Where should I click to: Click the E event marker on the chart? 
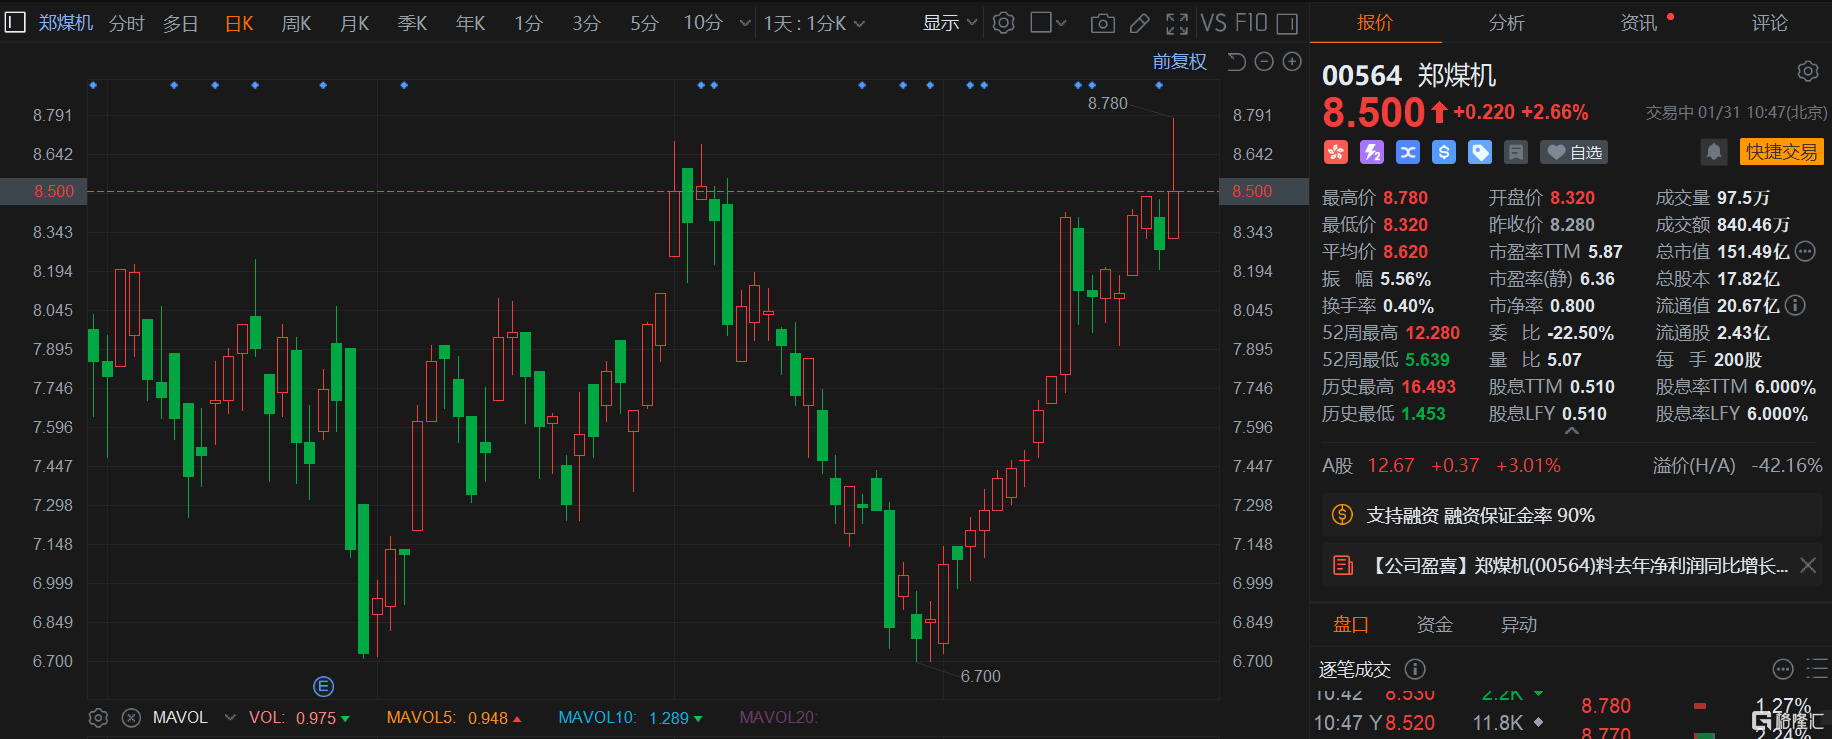pyautogui.click(x=323, y=687)
